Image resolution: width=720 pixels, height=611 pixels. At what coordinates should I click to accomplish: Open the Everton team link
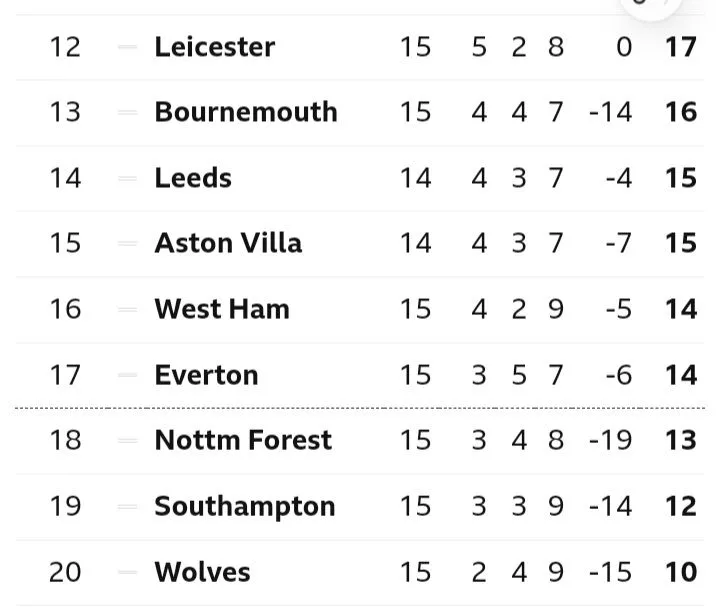pos(206,375)
